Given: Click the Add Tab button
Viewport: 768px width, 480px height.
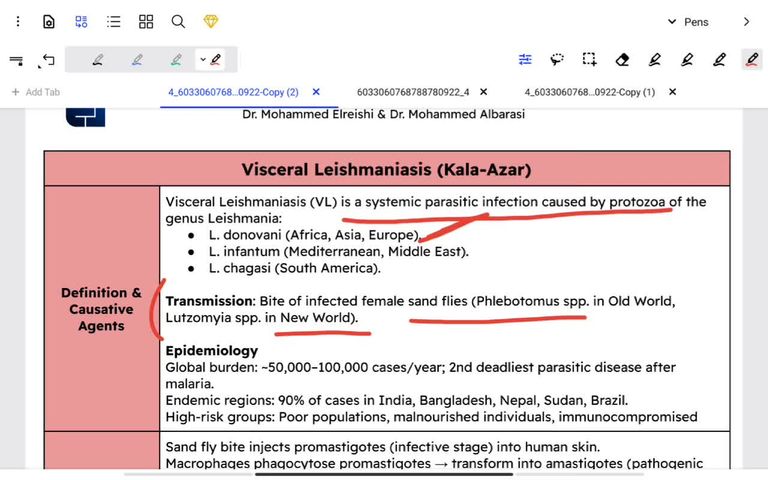Looking at the screenshot, I should tap(35, 92).
